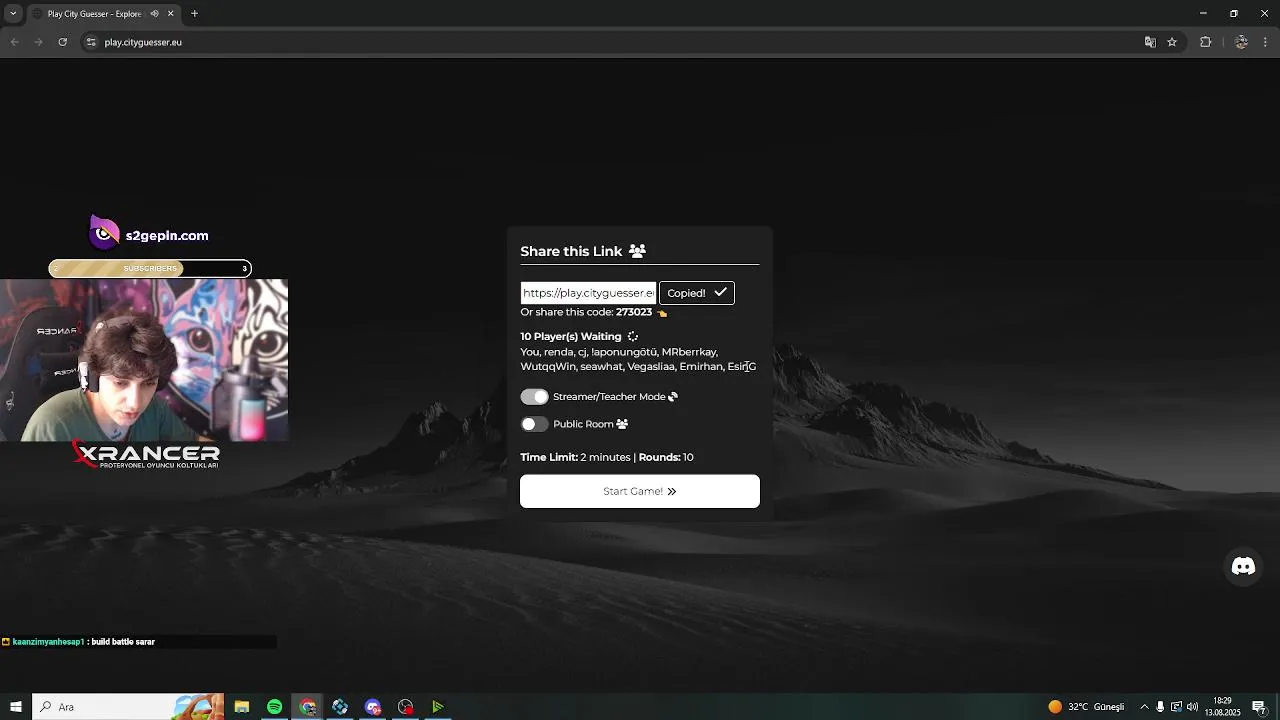Screen dimensions: 1280x720
Task: Click the s2gepin.com overlay logo
Action: pyautogui.click(x=149, y=235)
